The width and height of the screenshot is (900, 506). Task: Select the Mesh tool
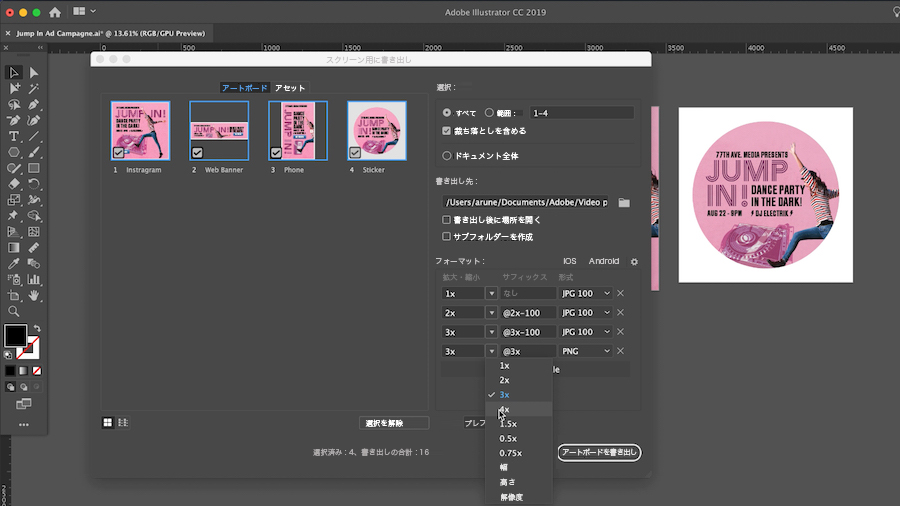tap(34, 232)
